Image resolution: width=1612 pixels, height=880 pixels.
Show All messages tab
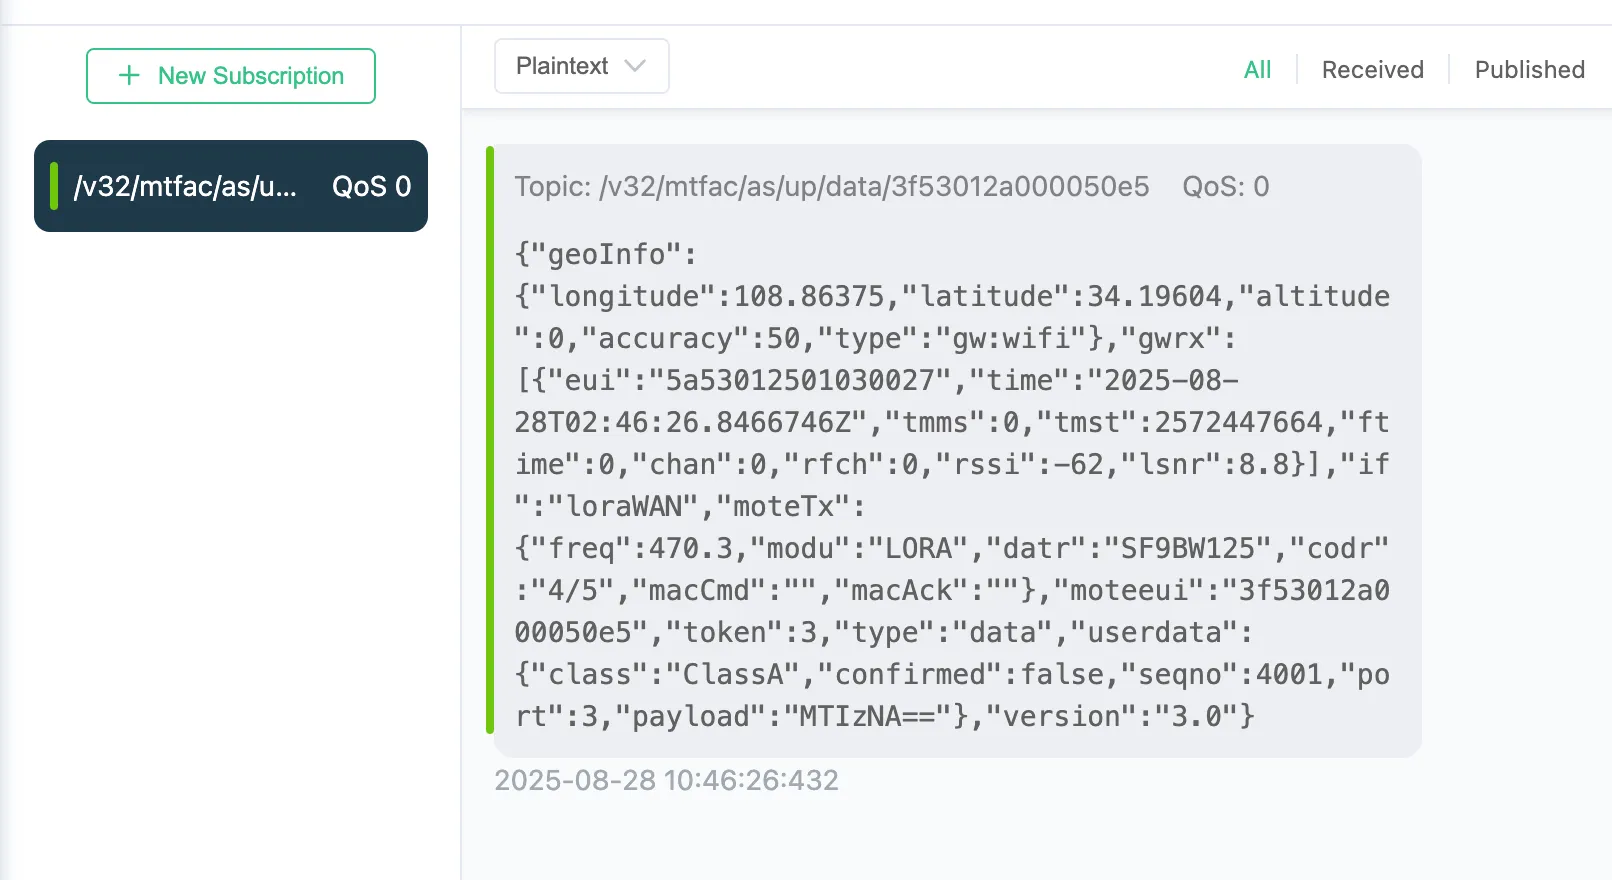click(1257, 70)
